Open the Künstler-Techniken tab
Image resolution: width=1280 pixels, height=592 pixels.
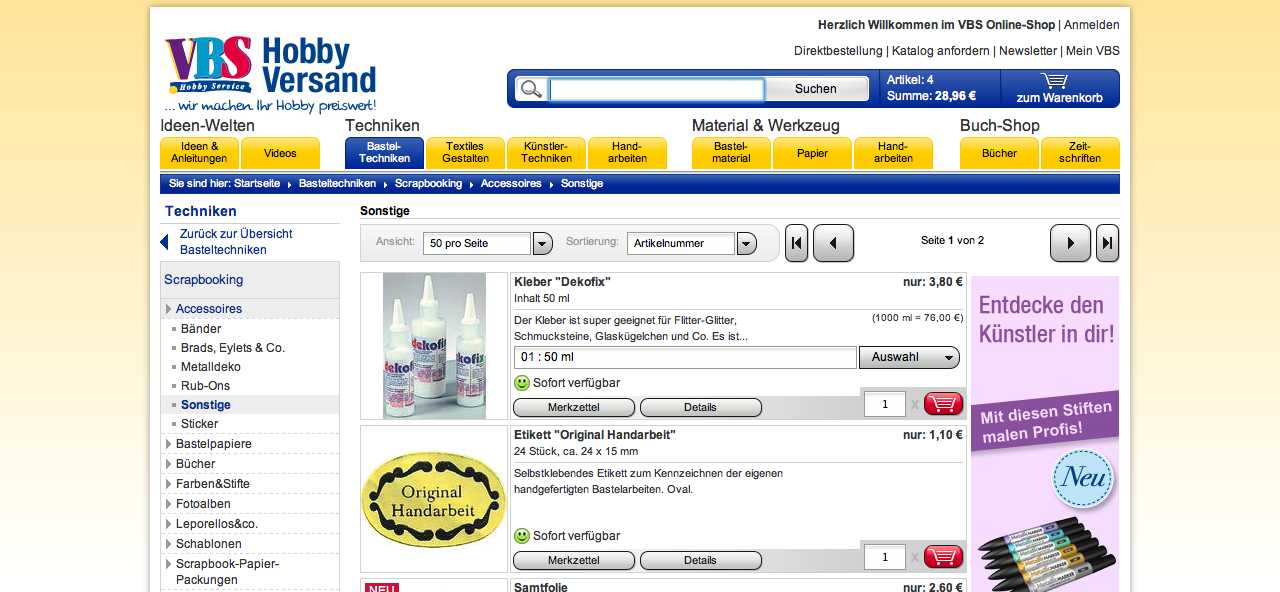[x=546, y=152]
